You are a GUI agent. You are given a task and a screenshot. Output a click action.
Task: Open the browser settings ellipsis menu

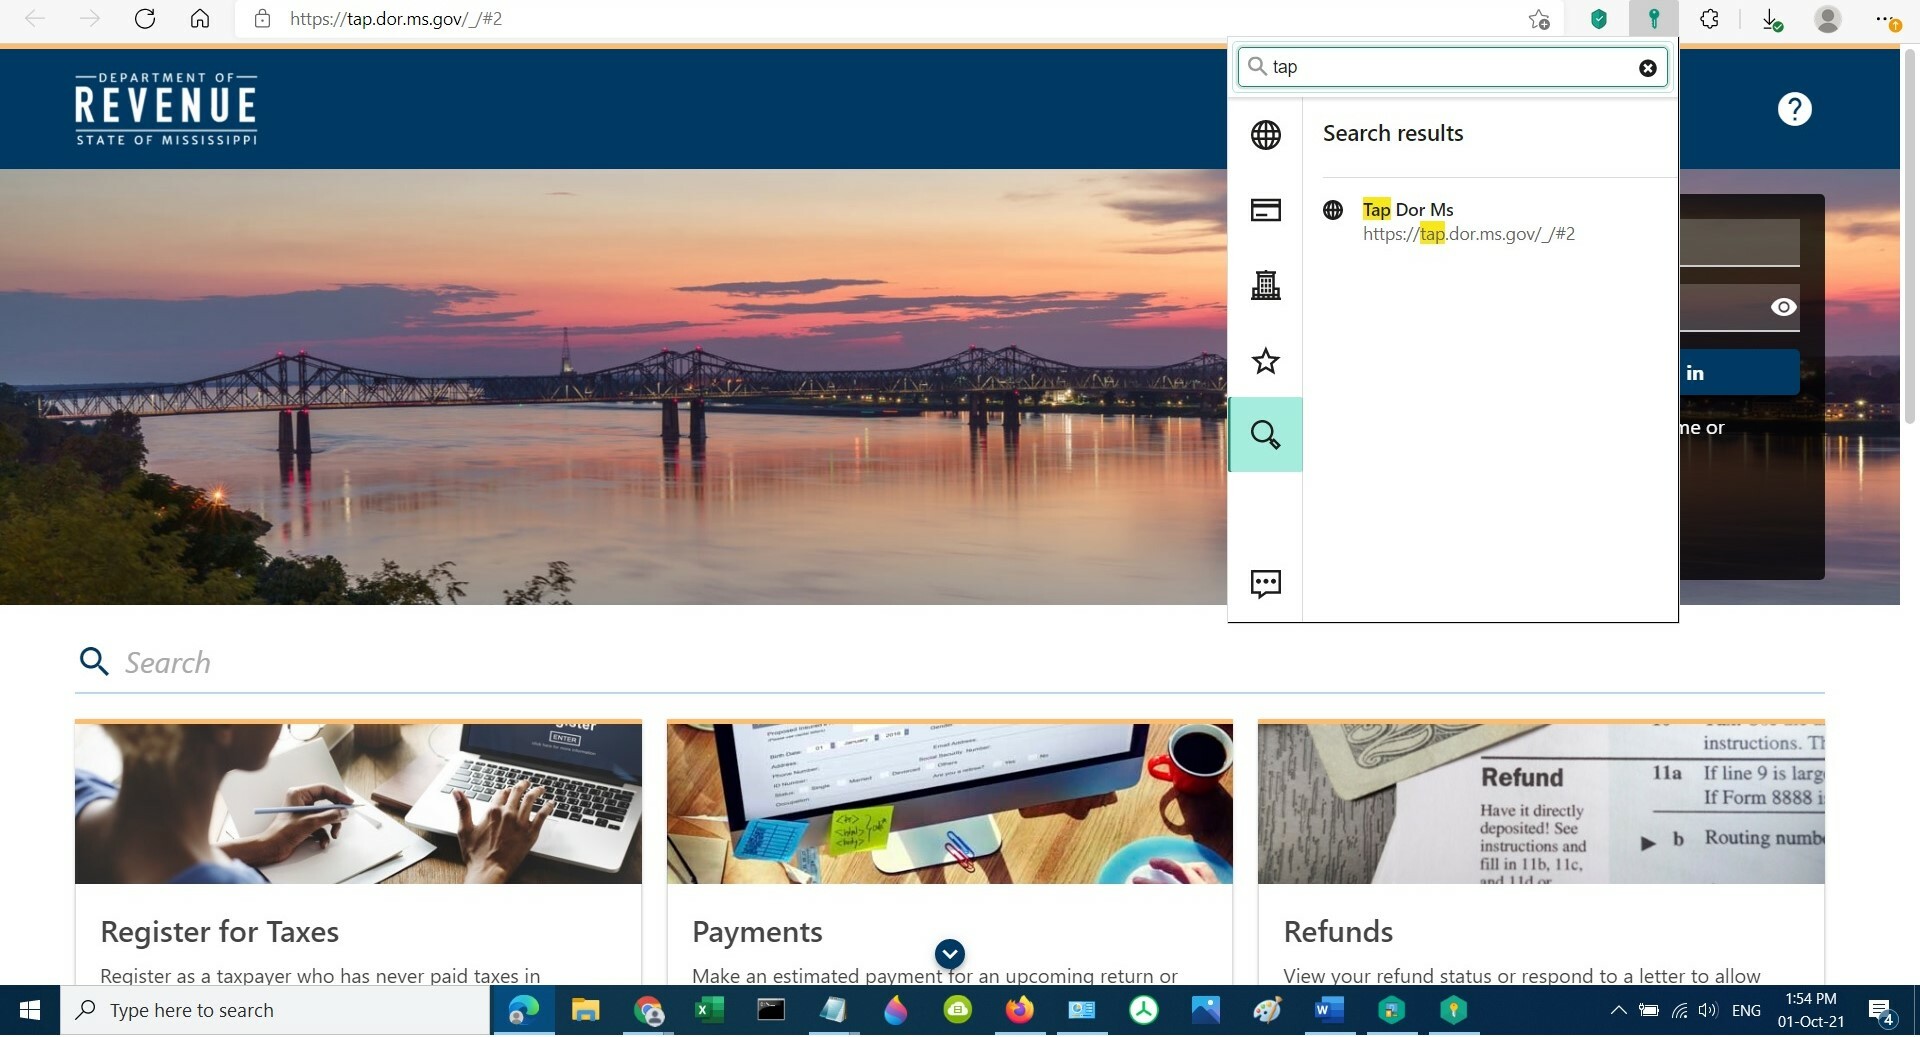(1887, 19)
